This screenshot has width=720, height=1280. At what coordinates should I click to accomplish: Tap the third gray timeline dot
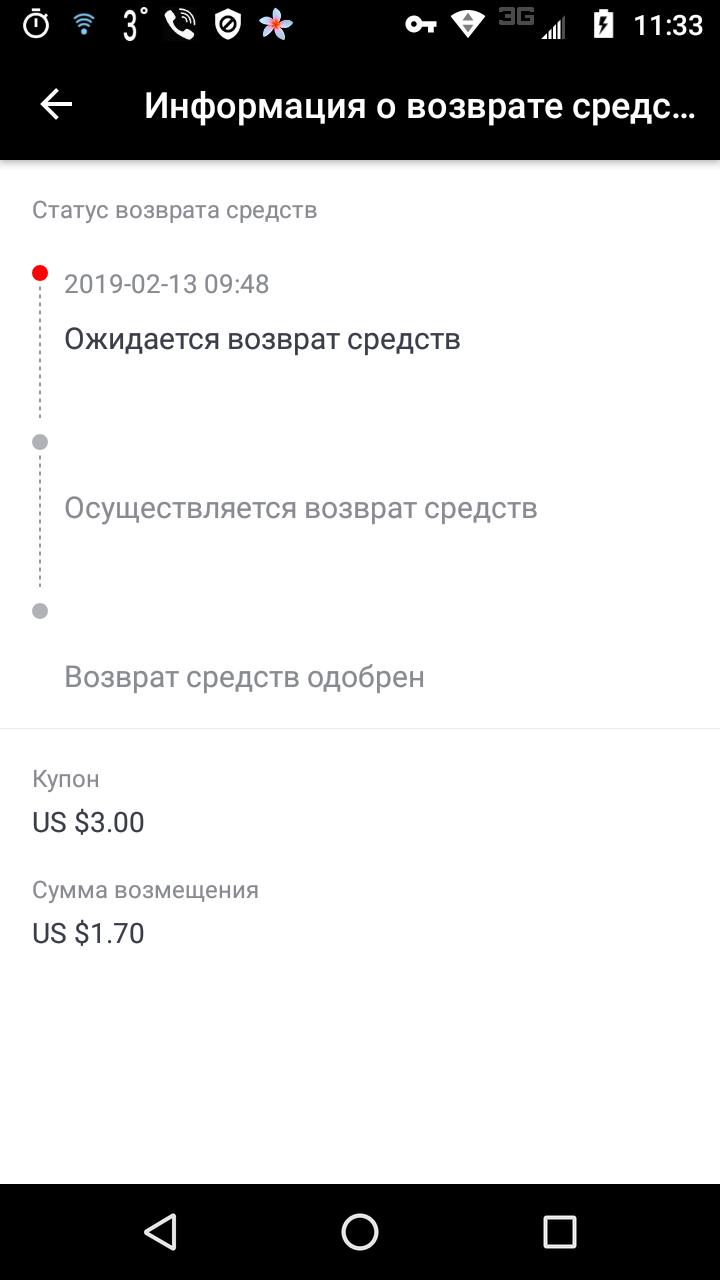tap(40, 611)
